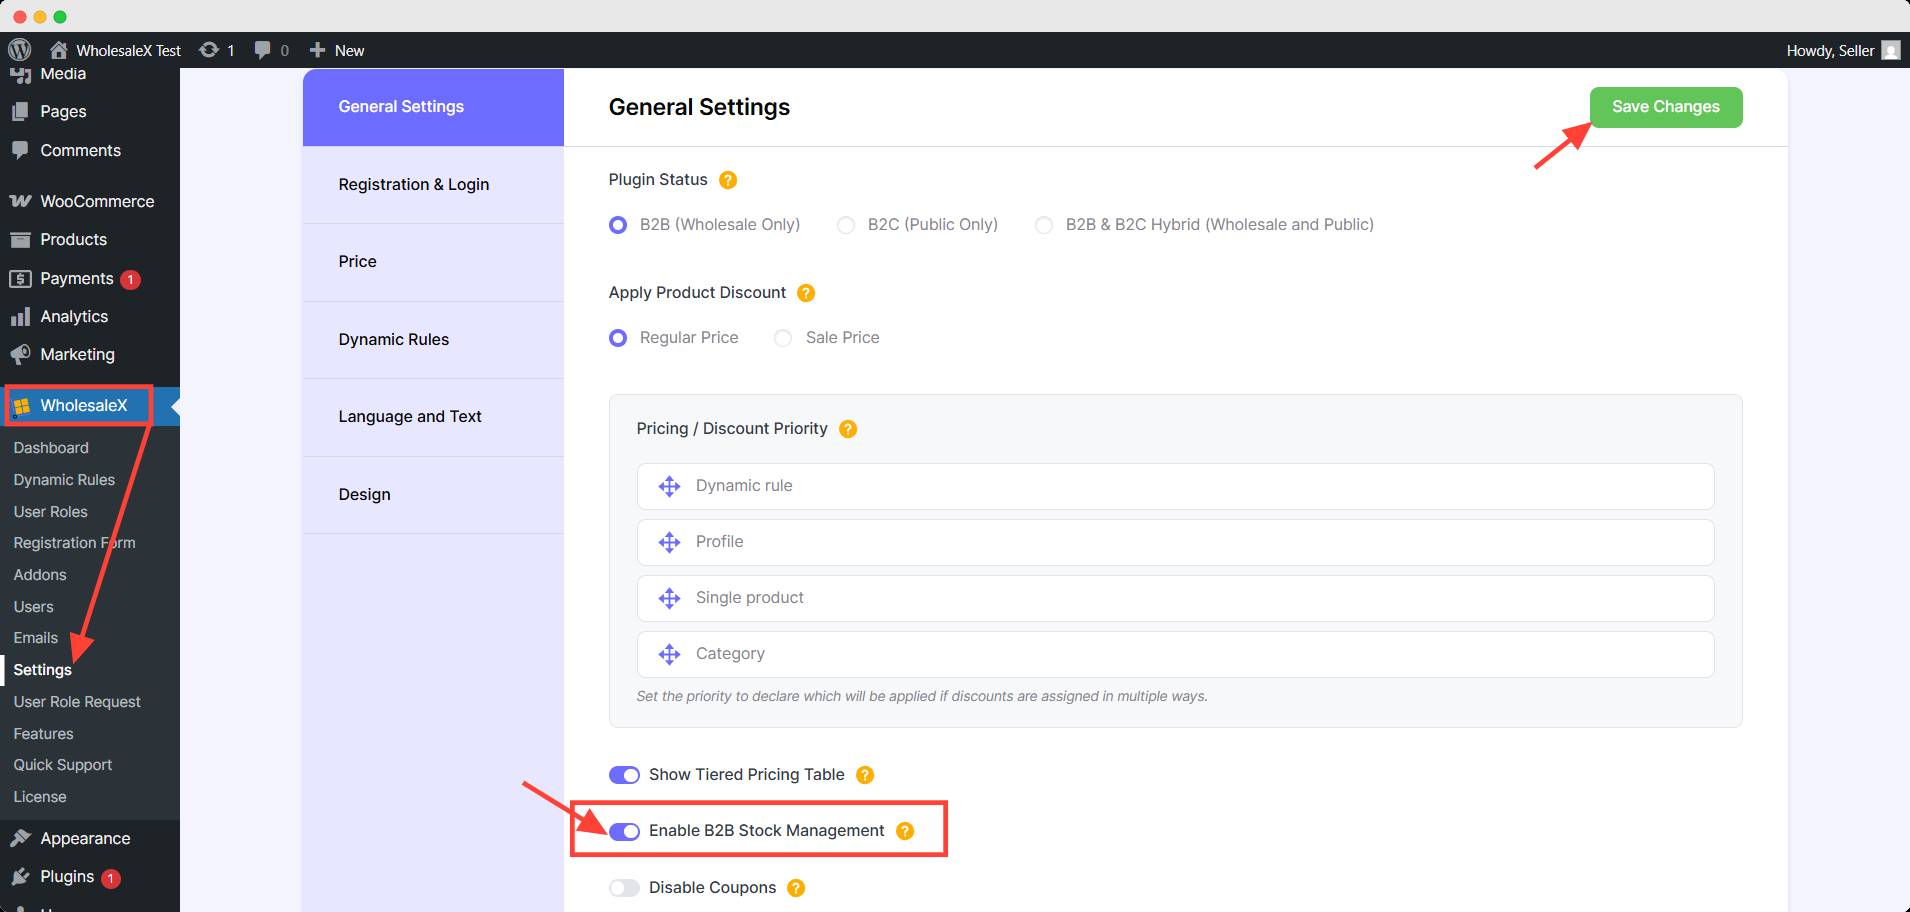The image size is (1910, 912).
Task: Click the Pages sidebar icon
Action: point(20,112)
